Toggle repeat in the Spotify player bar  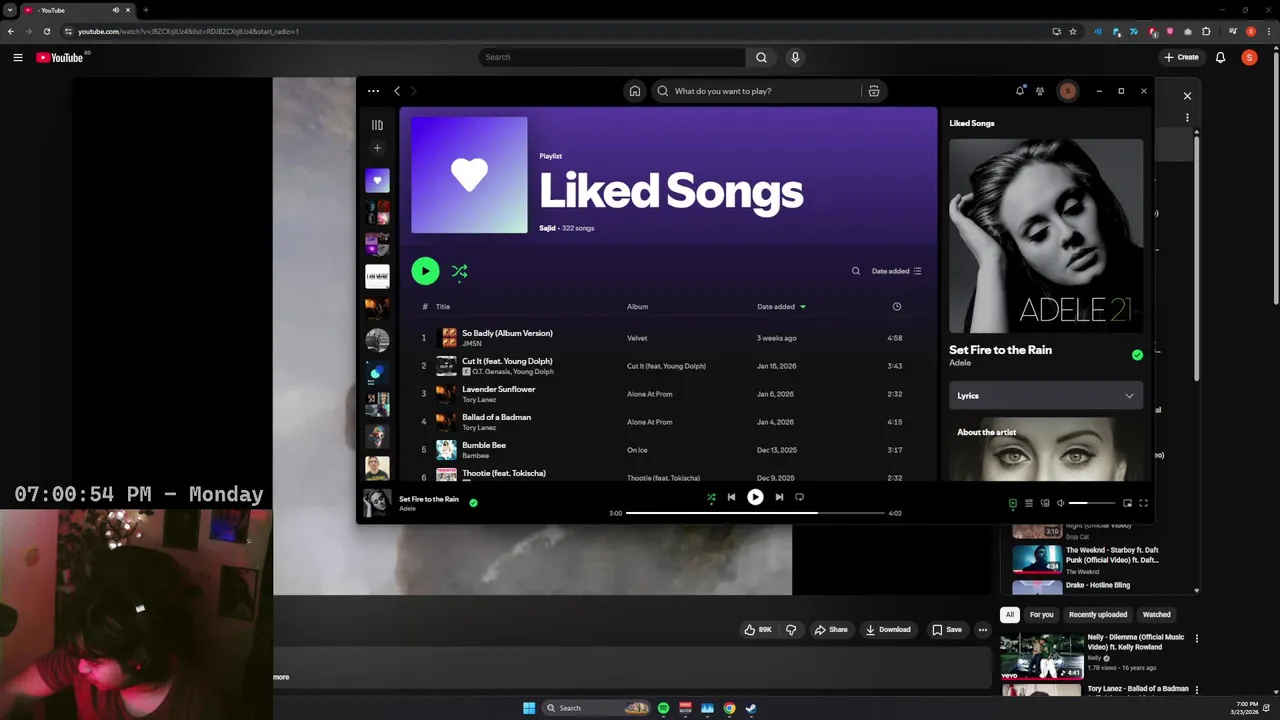(799, 497)
